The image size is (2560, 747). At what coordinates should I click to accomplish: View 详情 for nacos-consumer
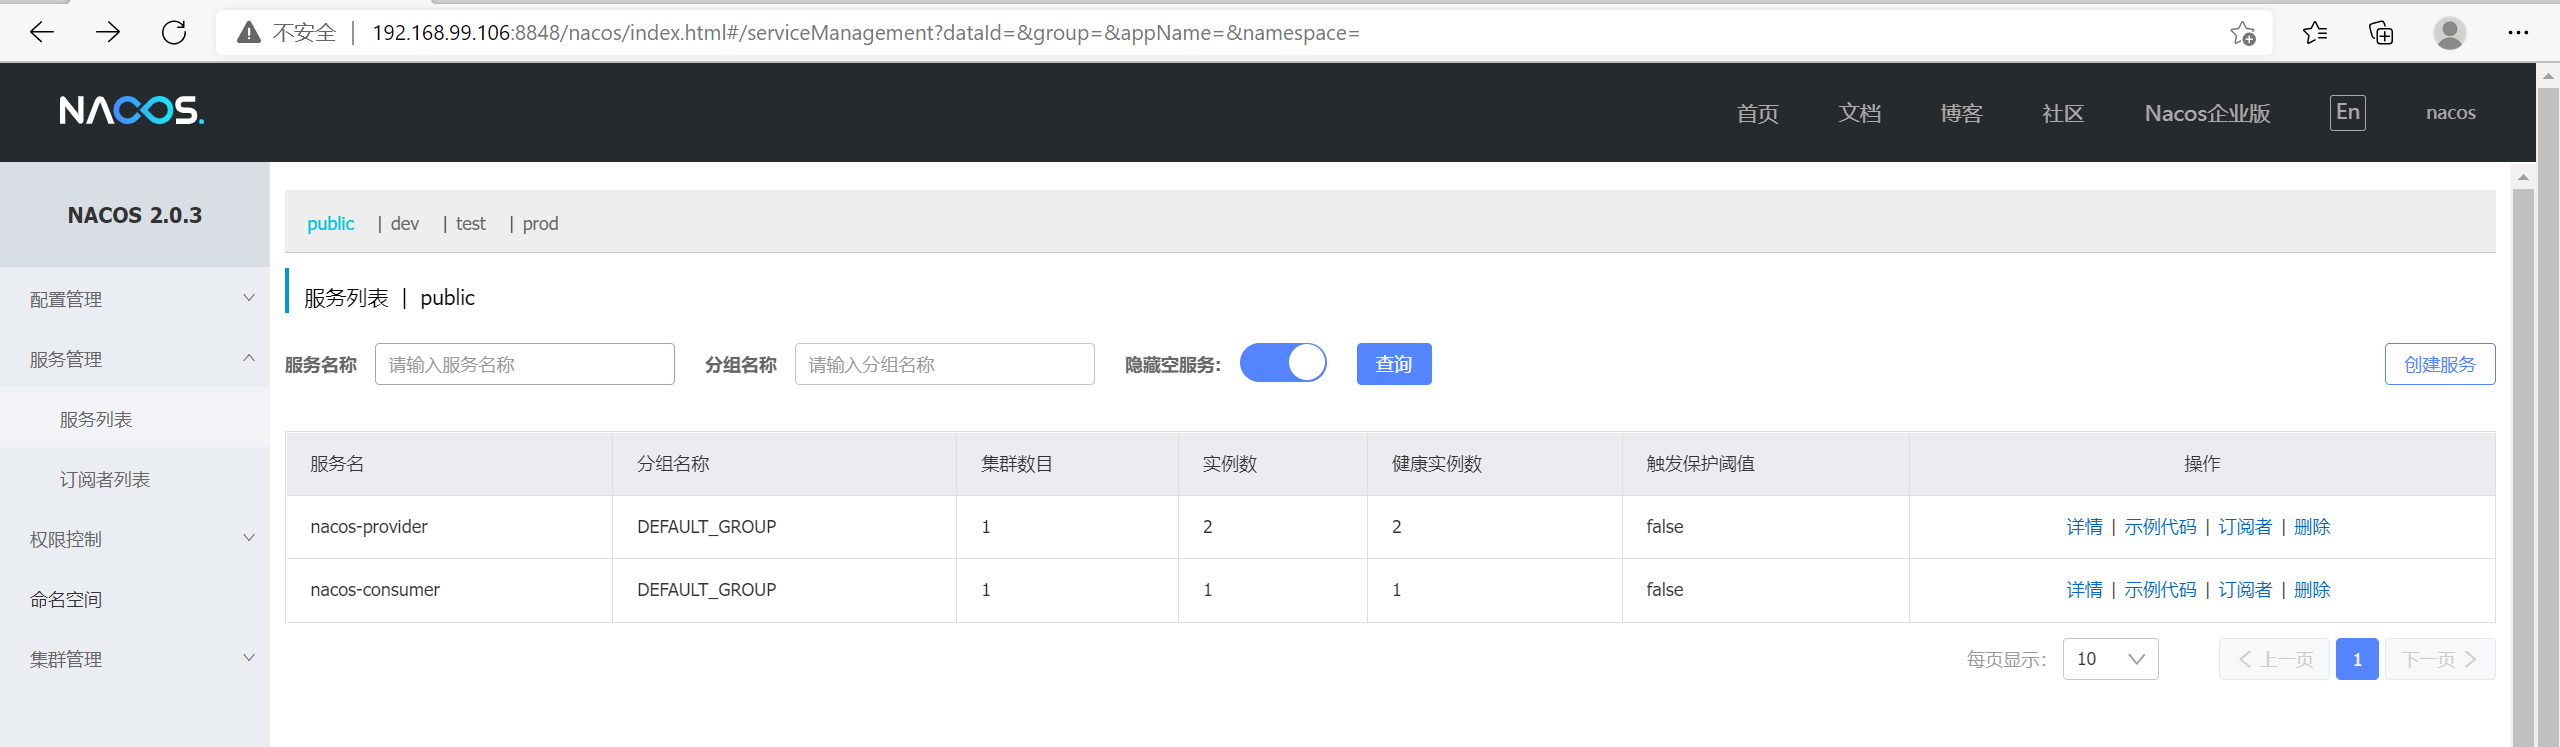pos(2084,590)
